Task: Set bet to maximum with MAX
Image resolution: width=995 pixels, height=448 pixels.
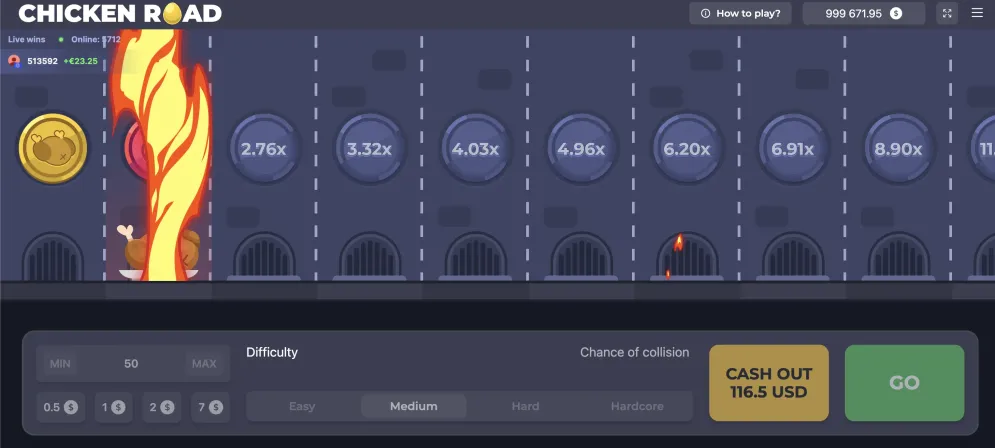Action: coord(204,364)
